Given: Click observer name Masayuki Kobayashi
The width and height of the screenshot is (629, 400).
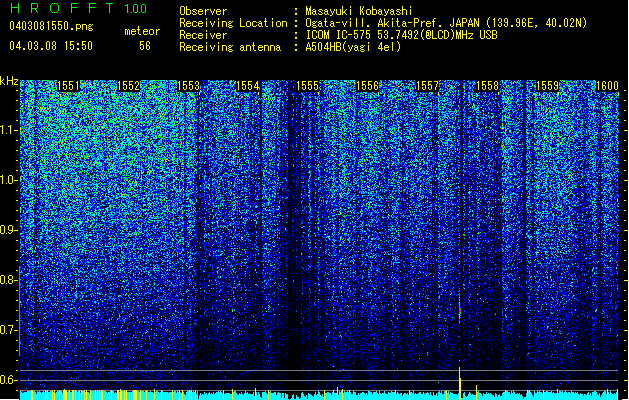Looking at the screenshot, I should [359, 11].
